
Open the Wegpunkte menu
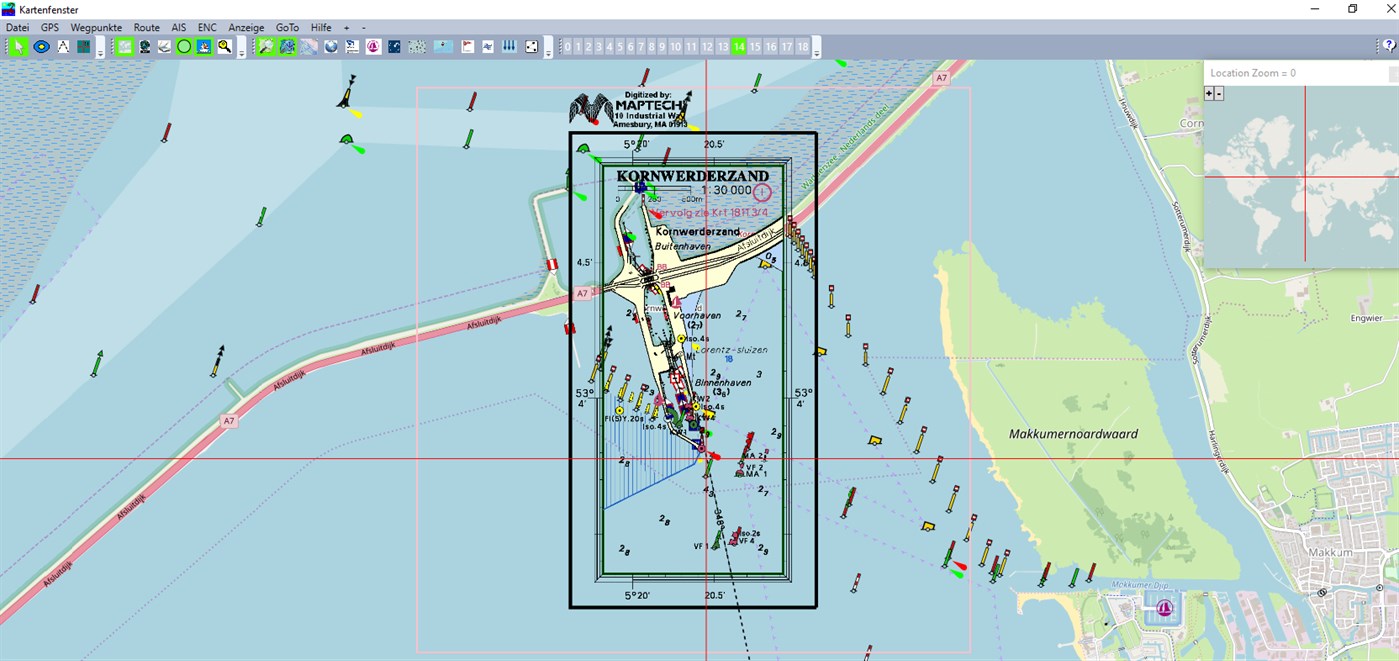(95, 27)
